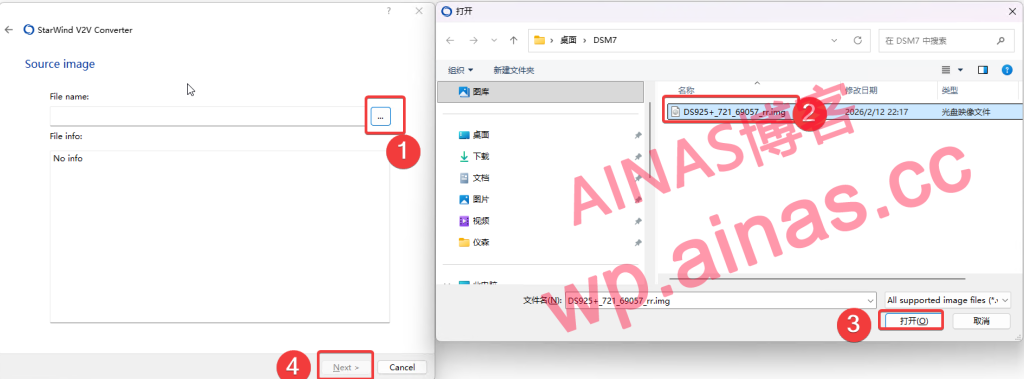Click the File name input field

[209, 116]
